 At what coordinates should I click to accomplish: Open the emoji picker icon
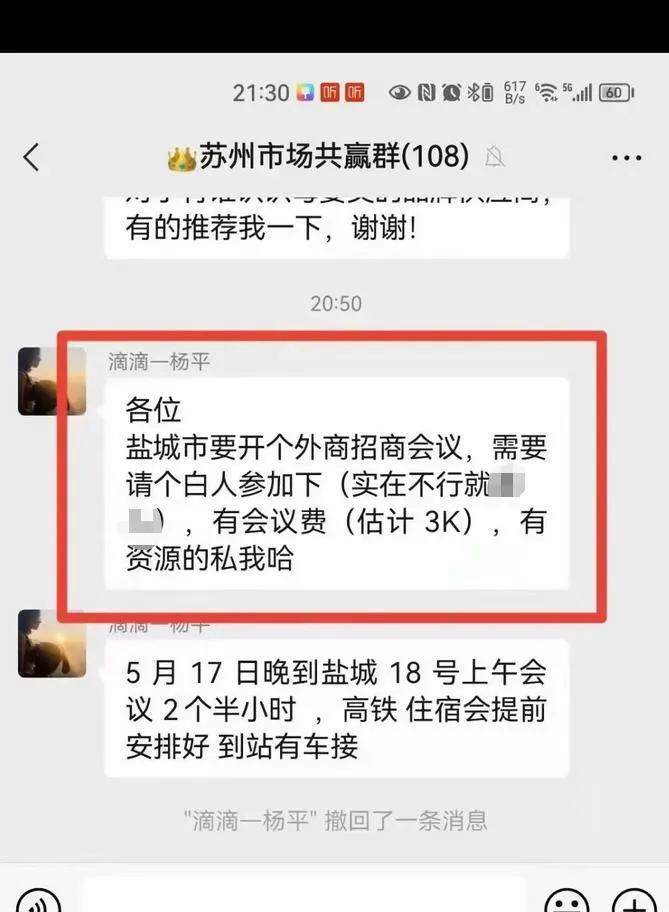click(568, 900)
